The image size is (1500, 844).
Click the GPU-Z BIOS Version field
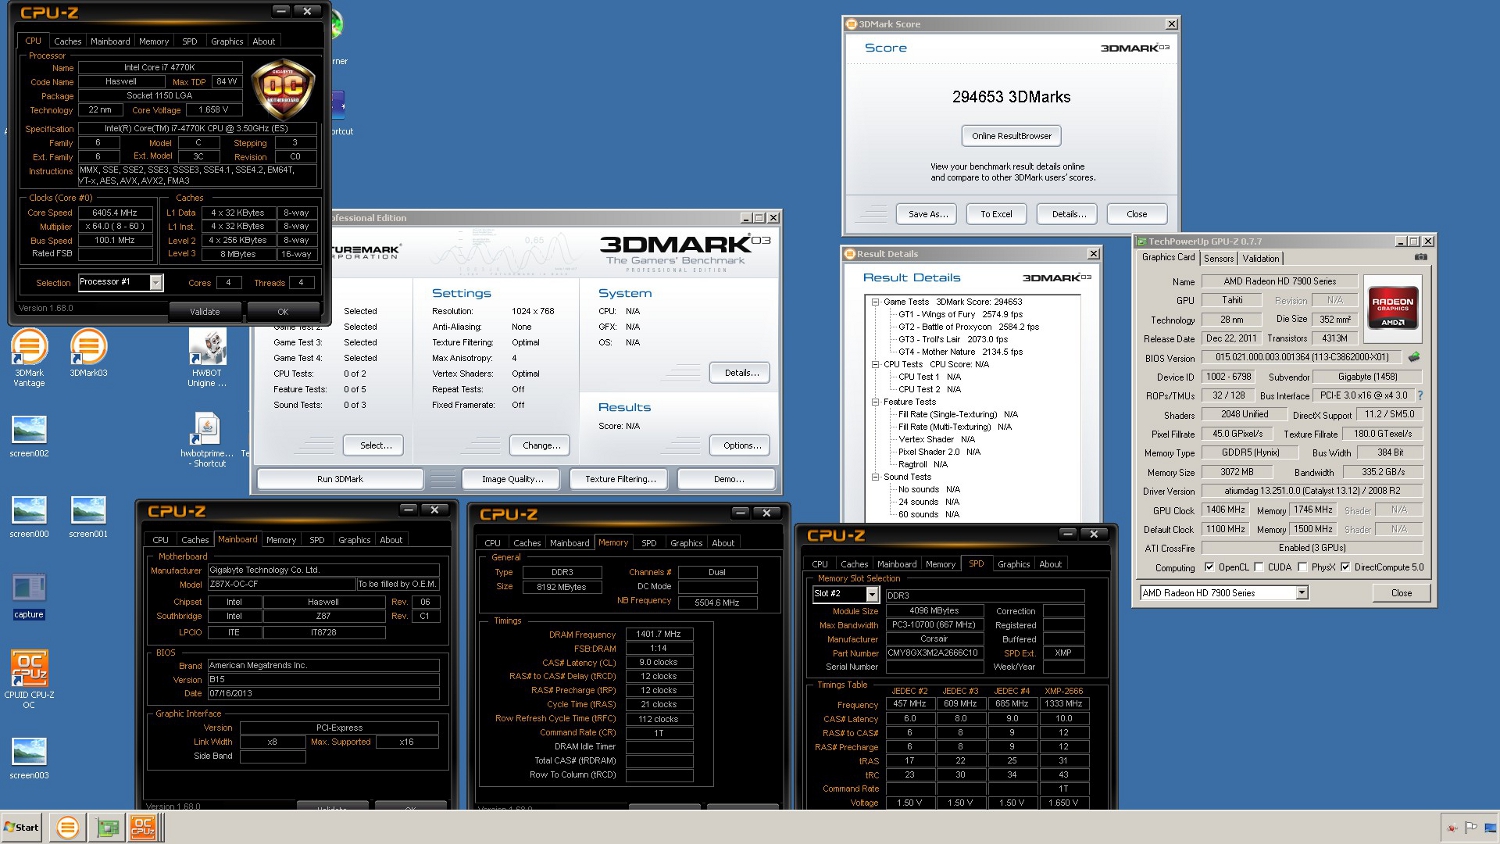click(1301, 357)
